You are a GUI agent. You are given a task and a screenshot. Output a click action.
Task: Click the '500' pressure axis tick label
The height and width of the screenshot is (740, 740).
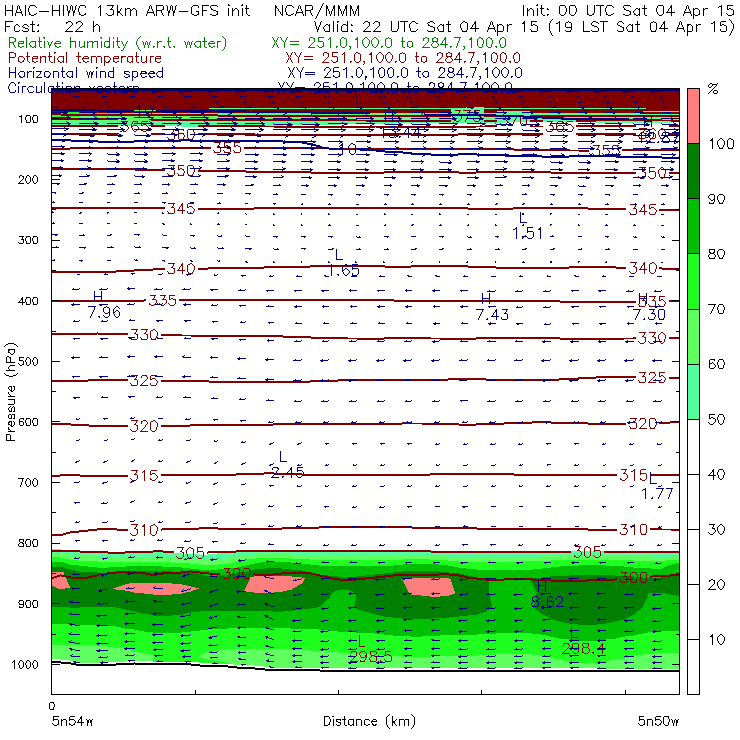click(28, 362)
